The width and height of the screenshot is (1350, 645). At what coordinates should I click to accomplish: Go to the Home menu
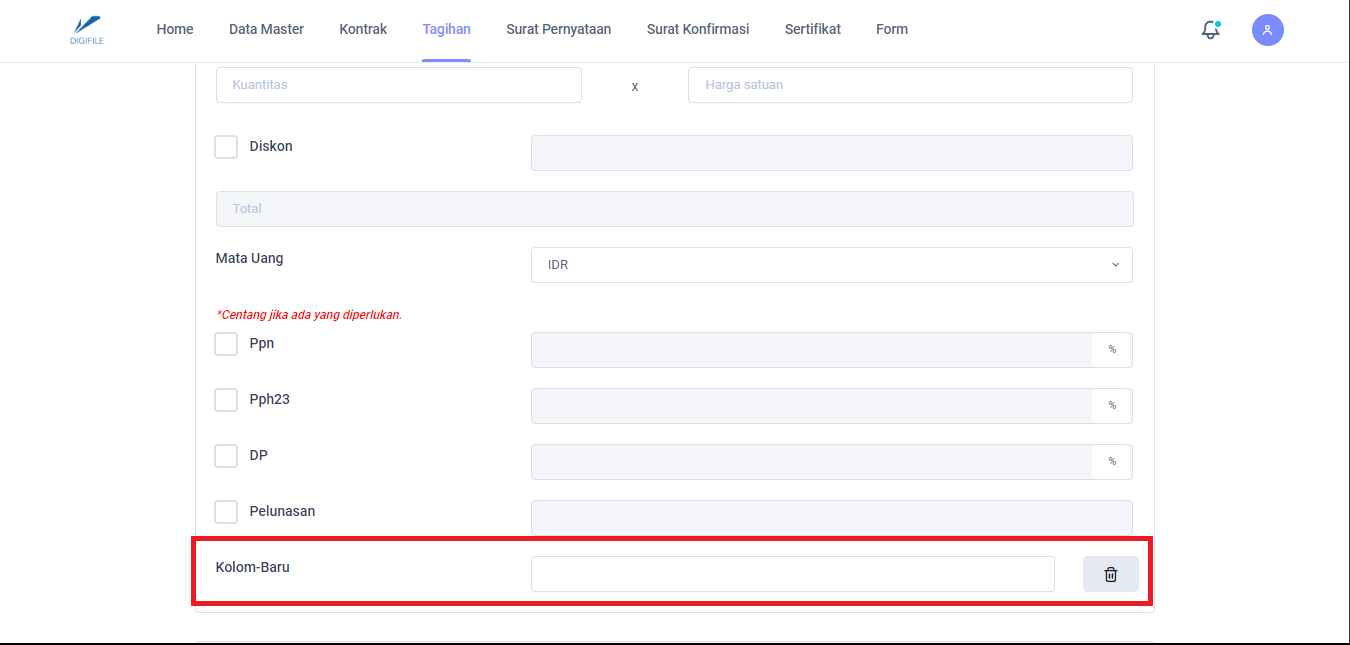tap(175, 29)
